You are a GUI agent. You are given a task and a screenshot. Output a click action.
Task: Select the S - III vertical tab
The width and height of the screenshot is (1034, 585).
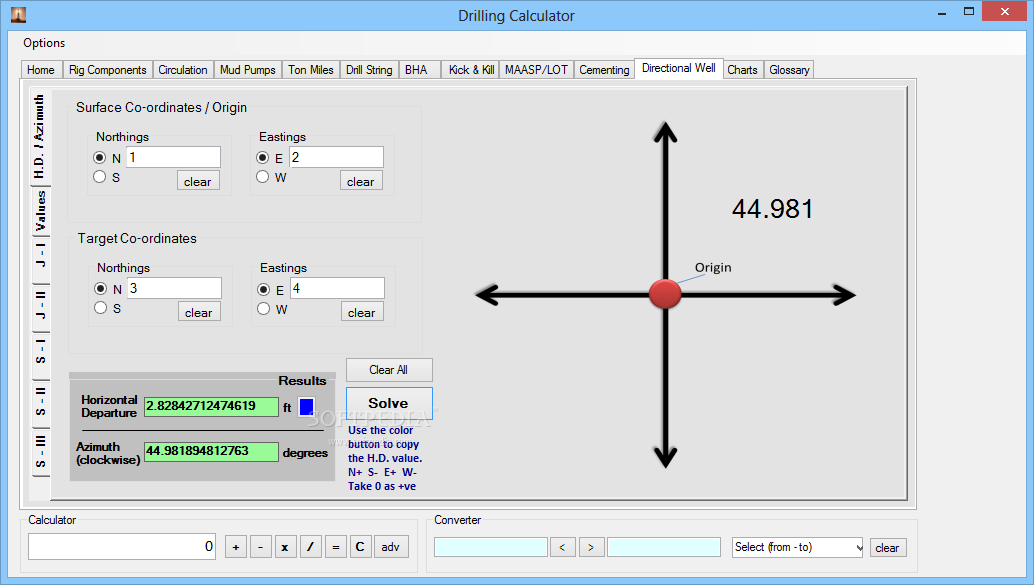(40, 452)
